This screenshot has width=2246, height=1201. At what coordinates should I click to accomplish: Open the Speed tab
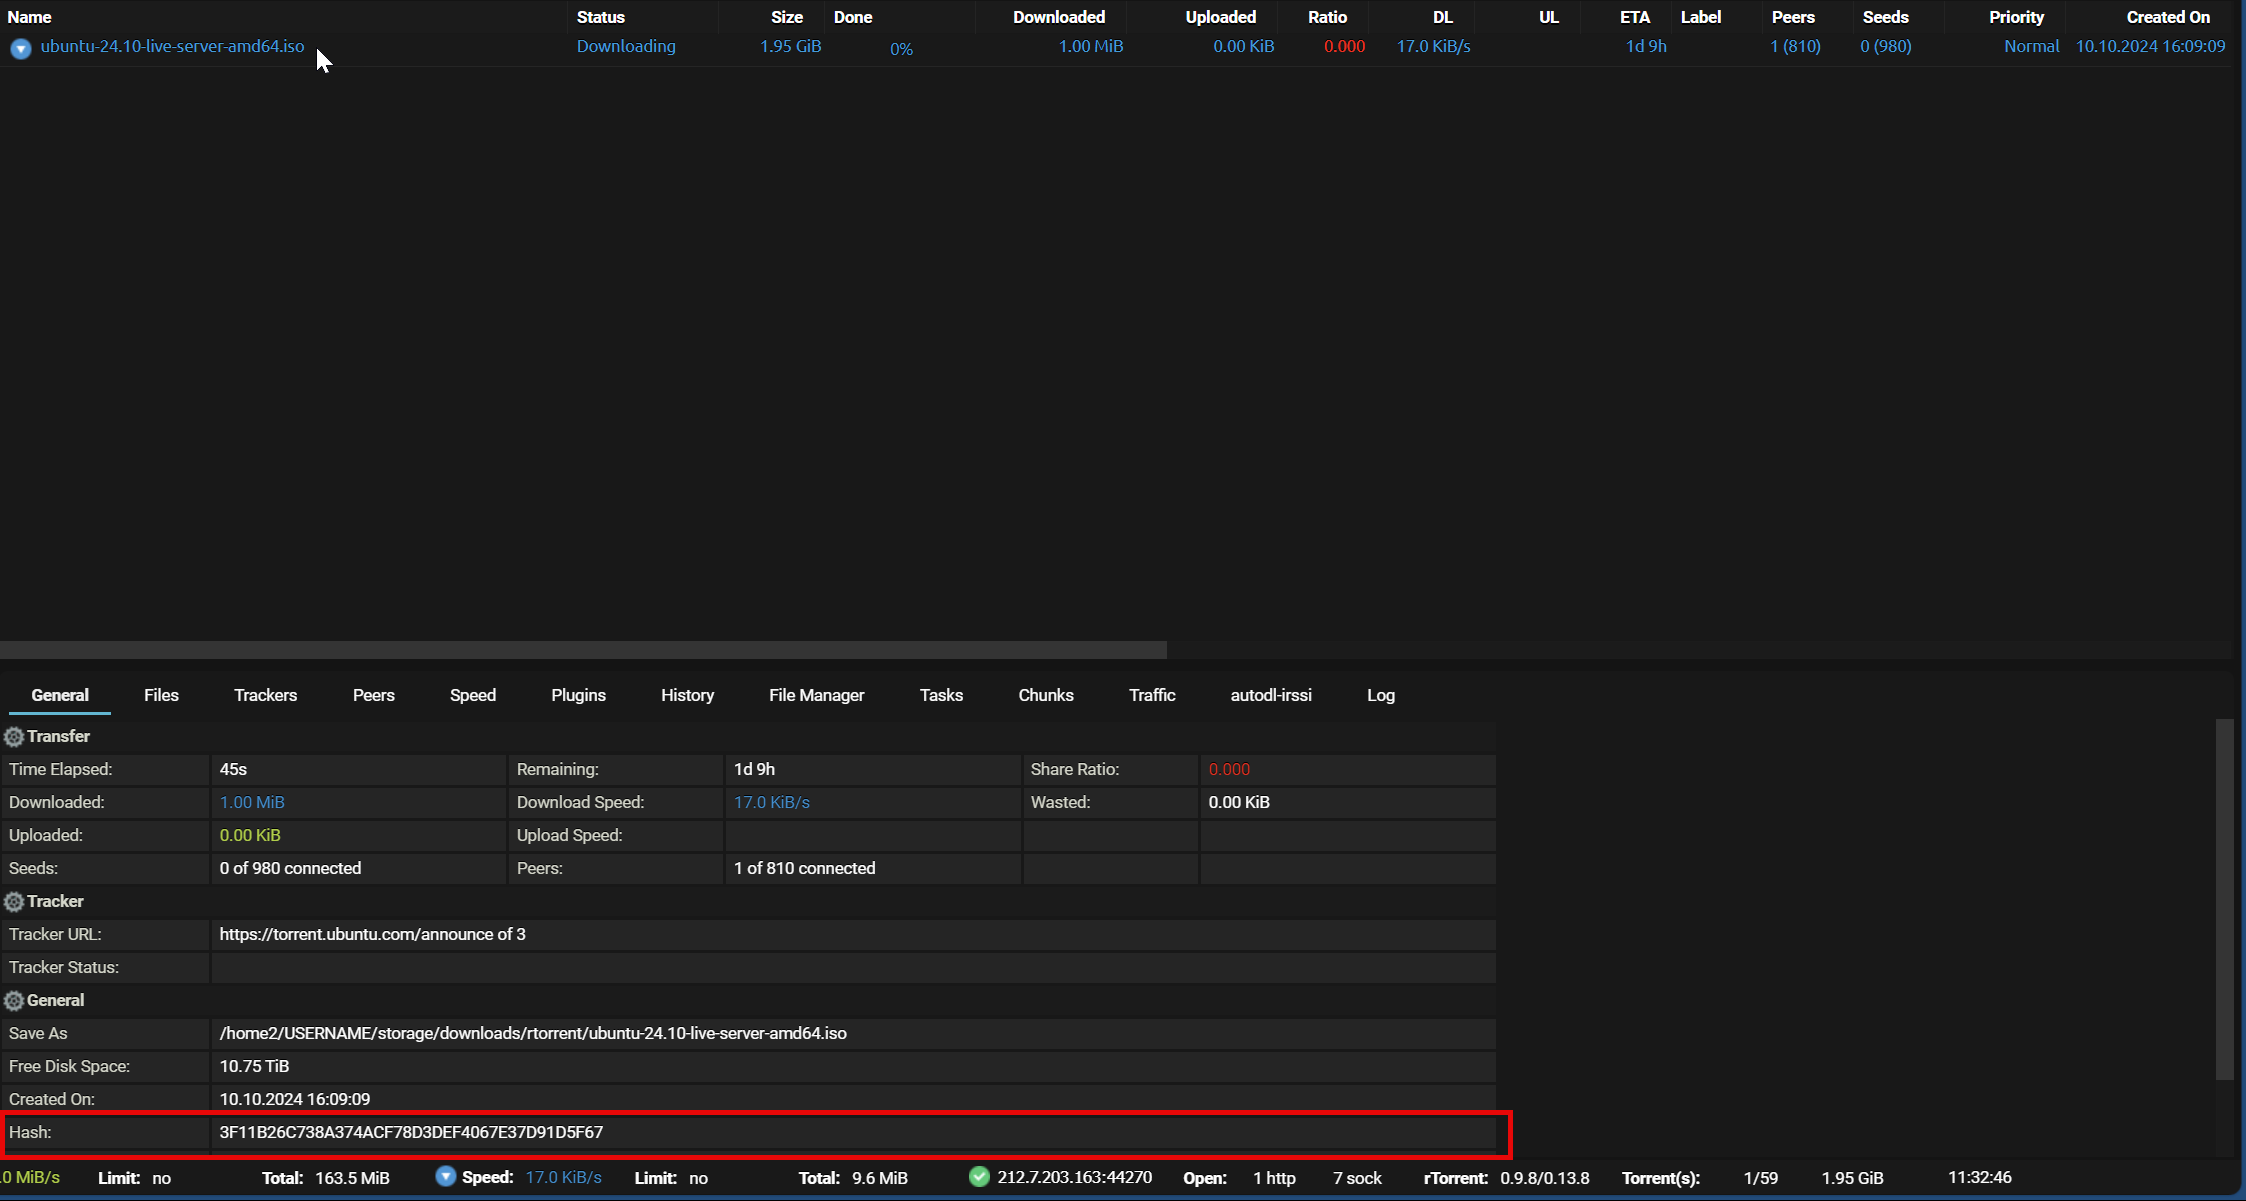[x=473, y=695]
